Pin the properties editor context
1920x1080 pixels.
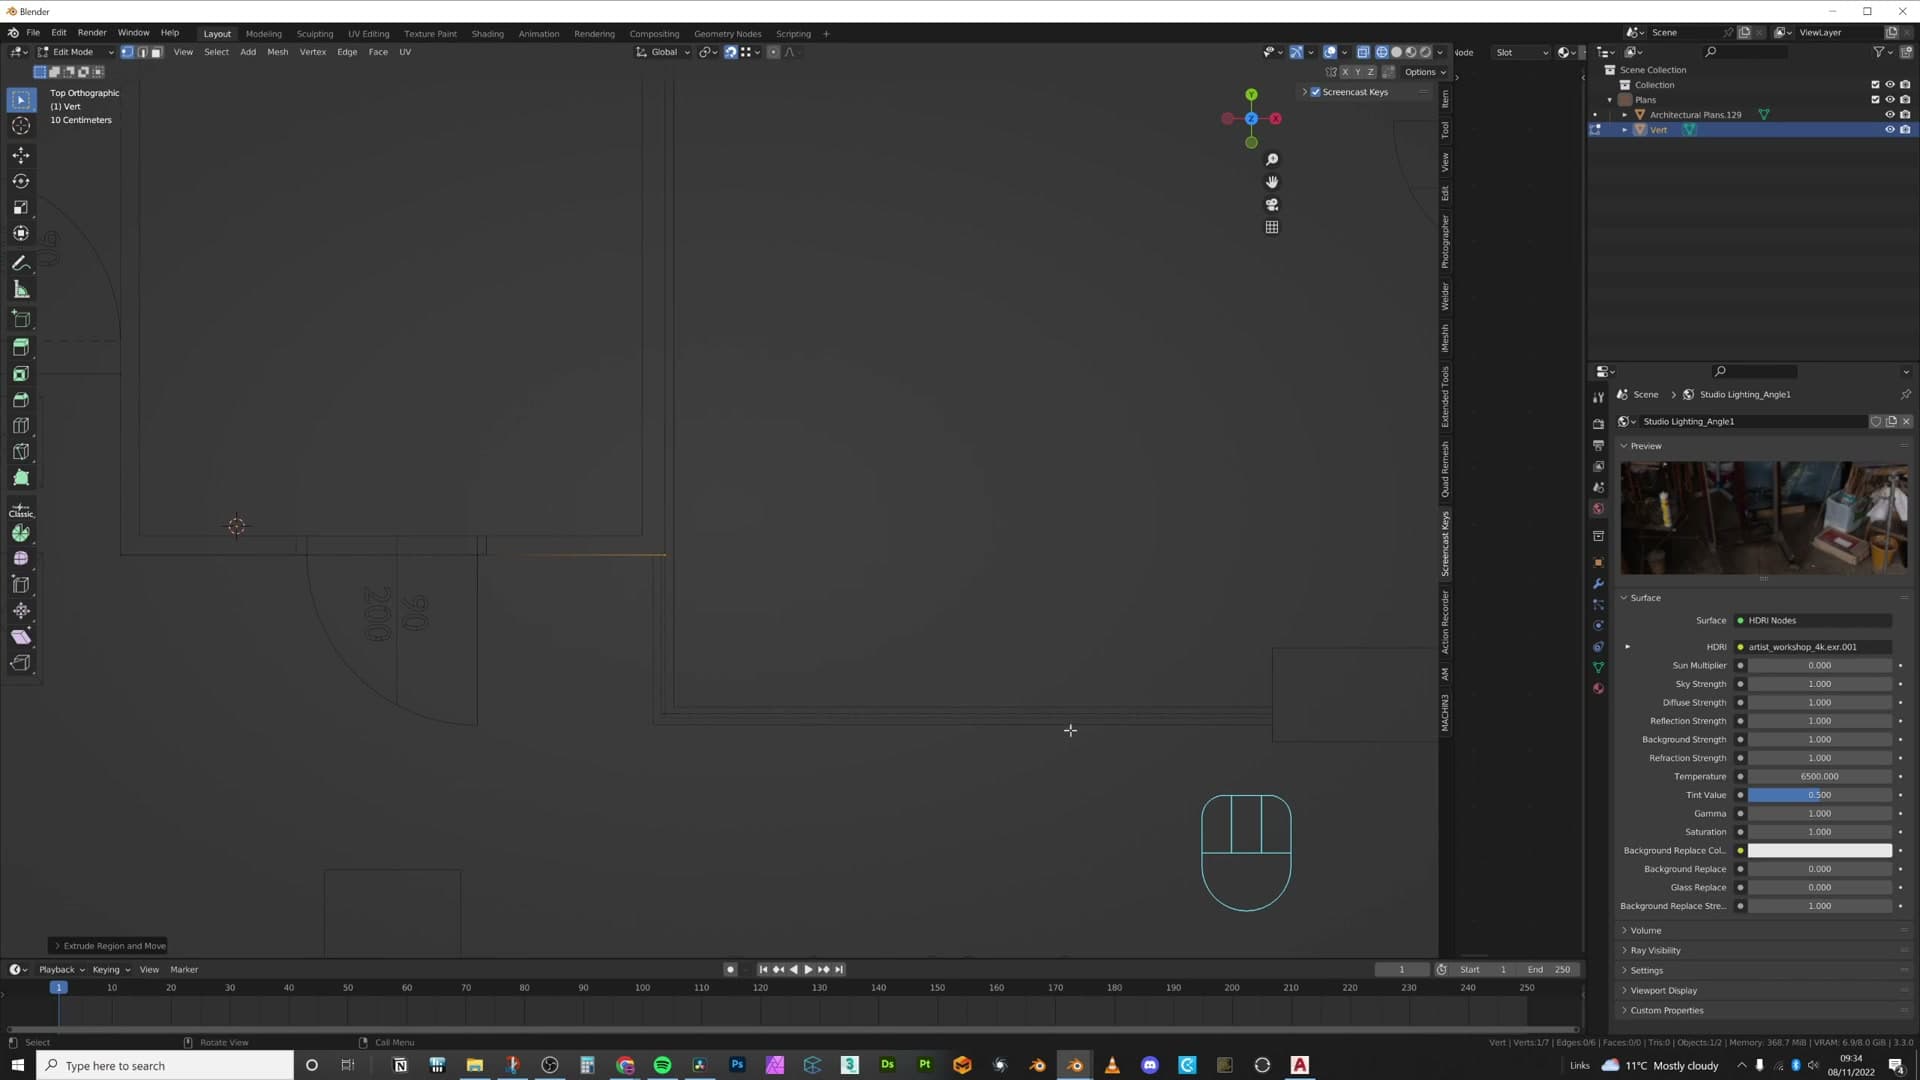1906,395
